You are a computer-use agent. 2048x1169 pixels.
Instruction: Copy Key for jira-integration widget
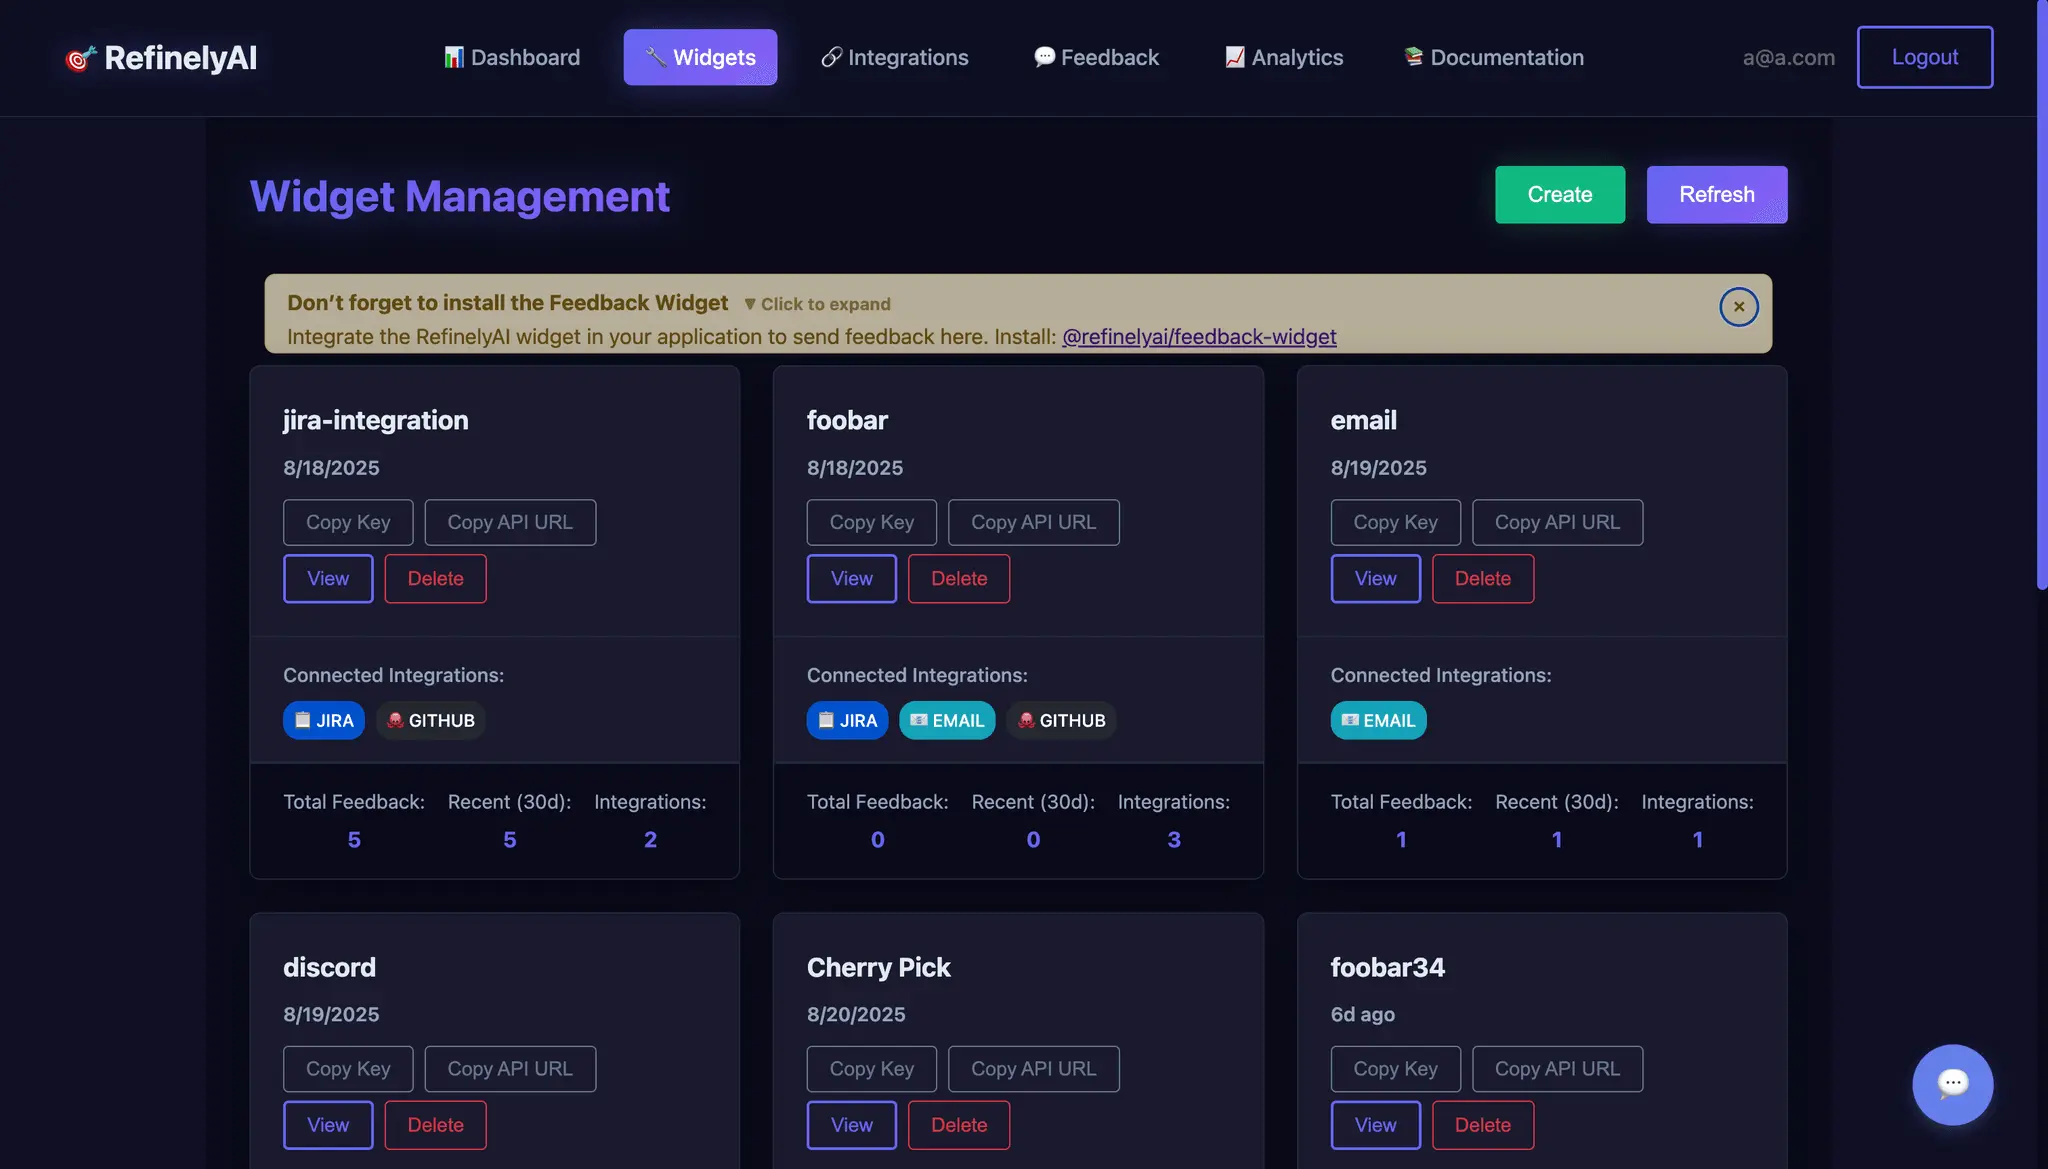tap(348, 522)
